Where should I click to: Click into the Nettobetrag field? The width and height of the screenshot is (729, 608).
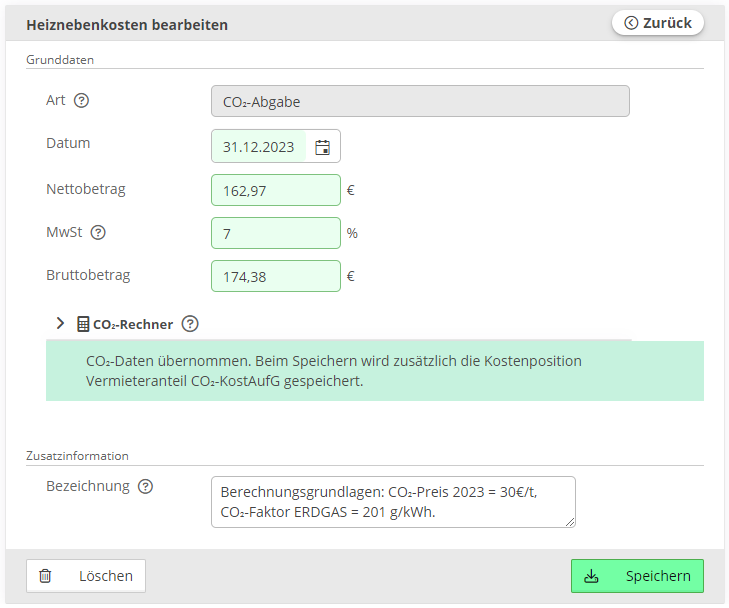[276, 190]
